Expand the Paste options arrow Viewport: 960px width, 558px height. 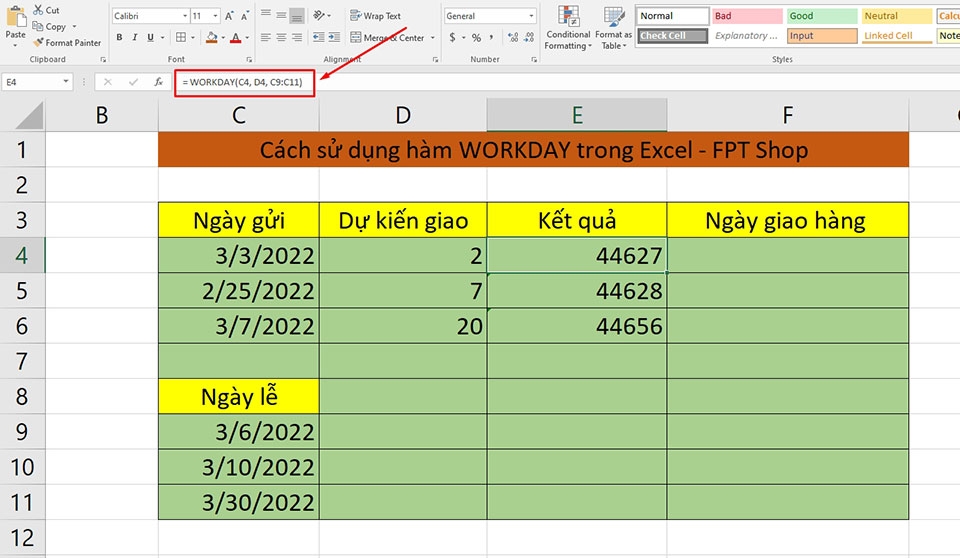pos(15,45)
